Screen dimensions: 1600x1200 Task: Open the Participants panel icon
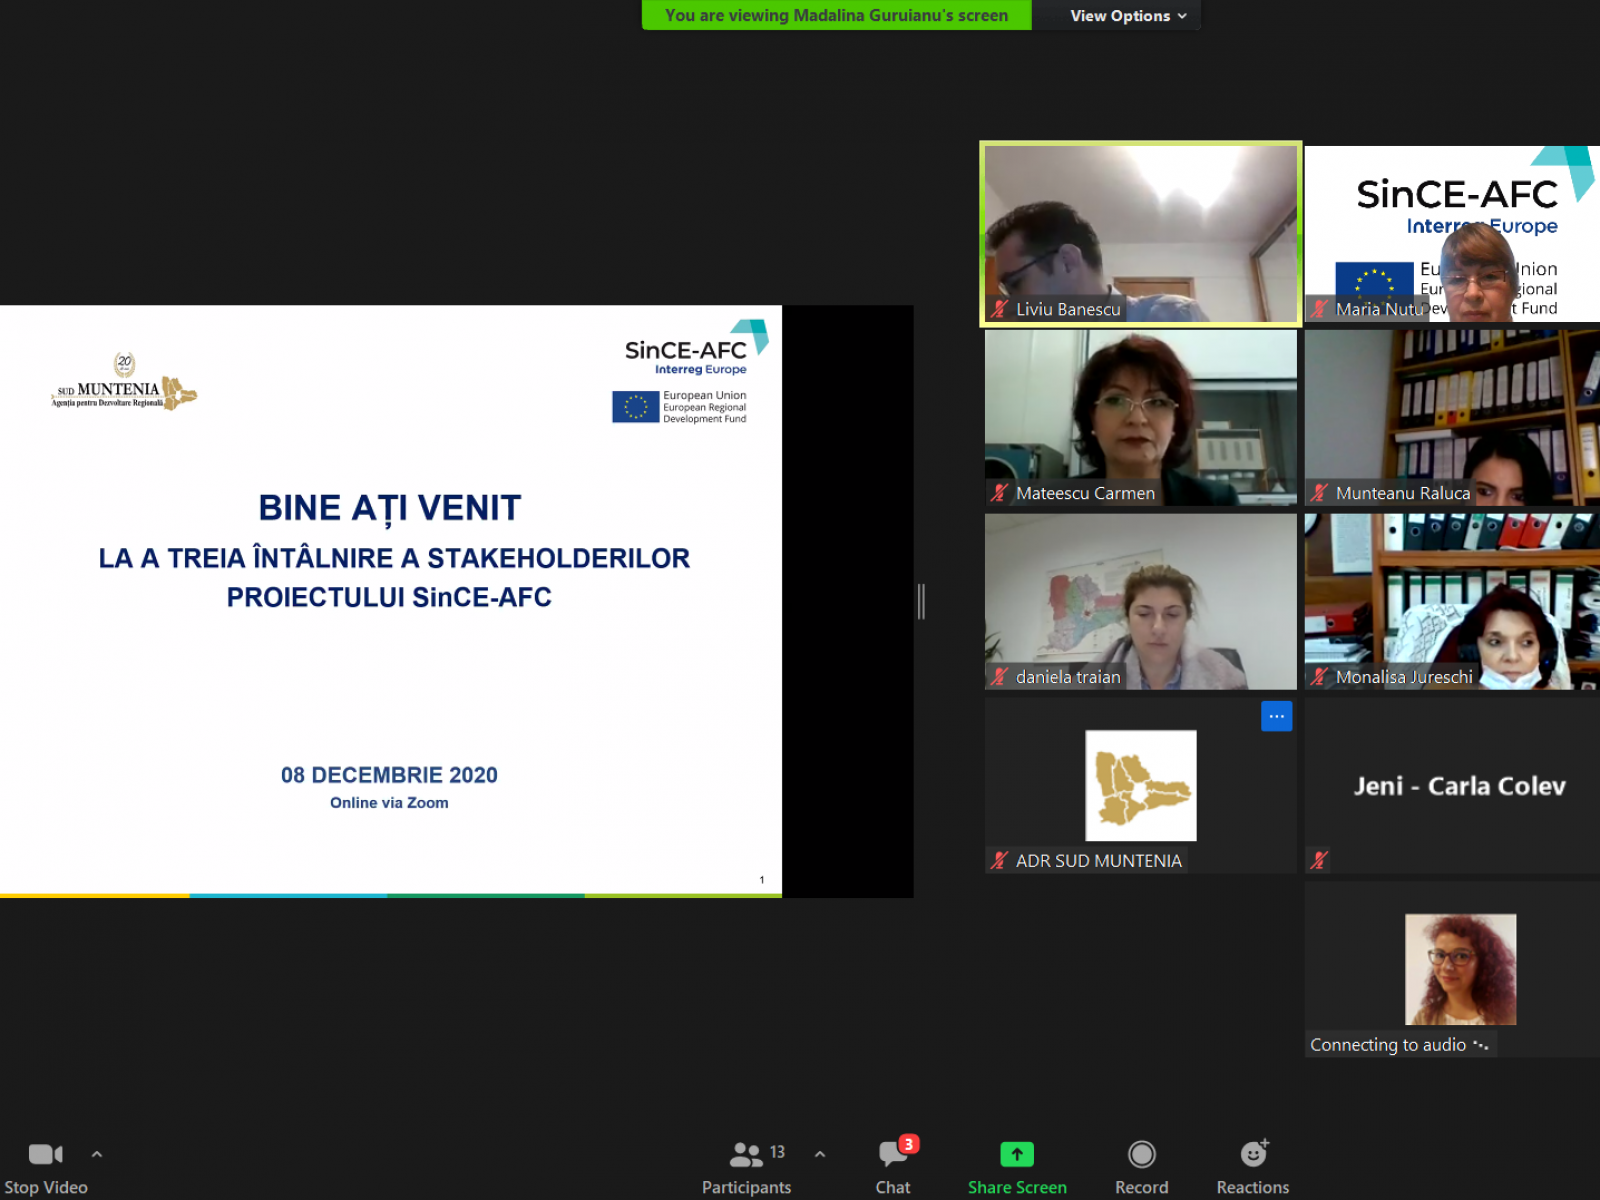[746, 1155]
